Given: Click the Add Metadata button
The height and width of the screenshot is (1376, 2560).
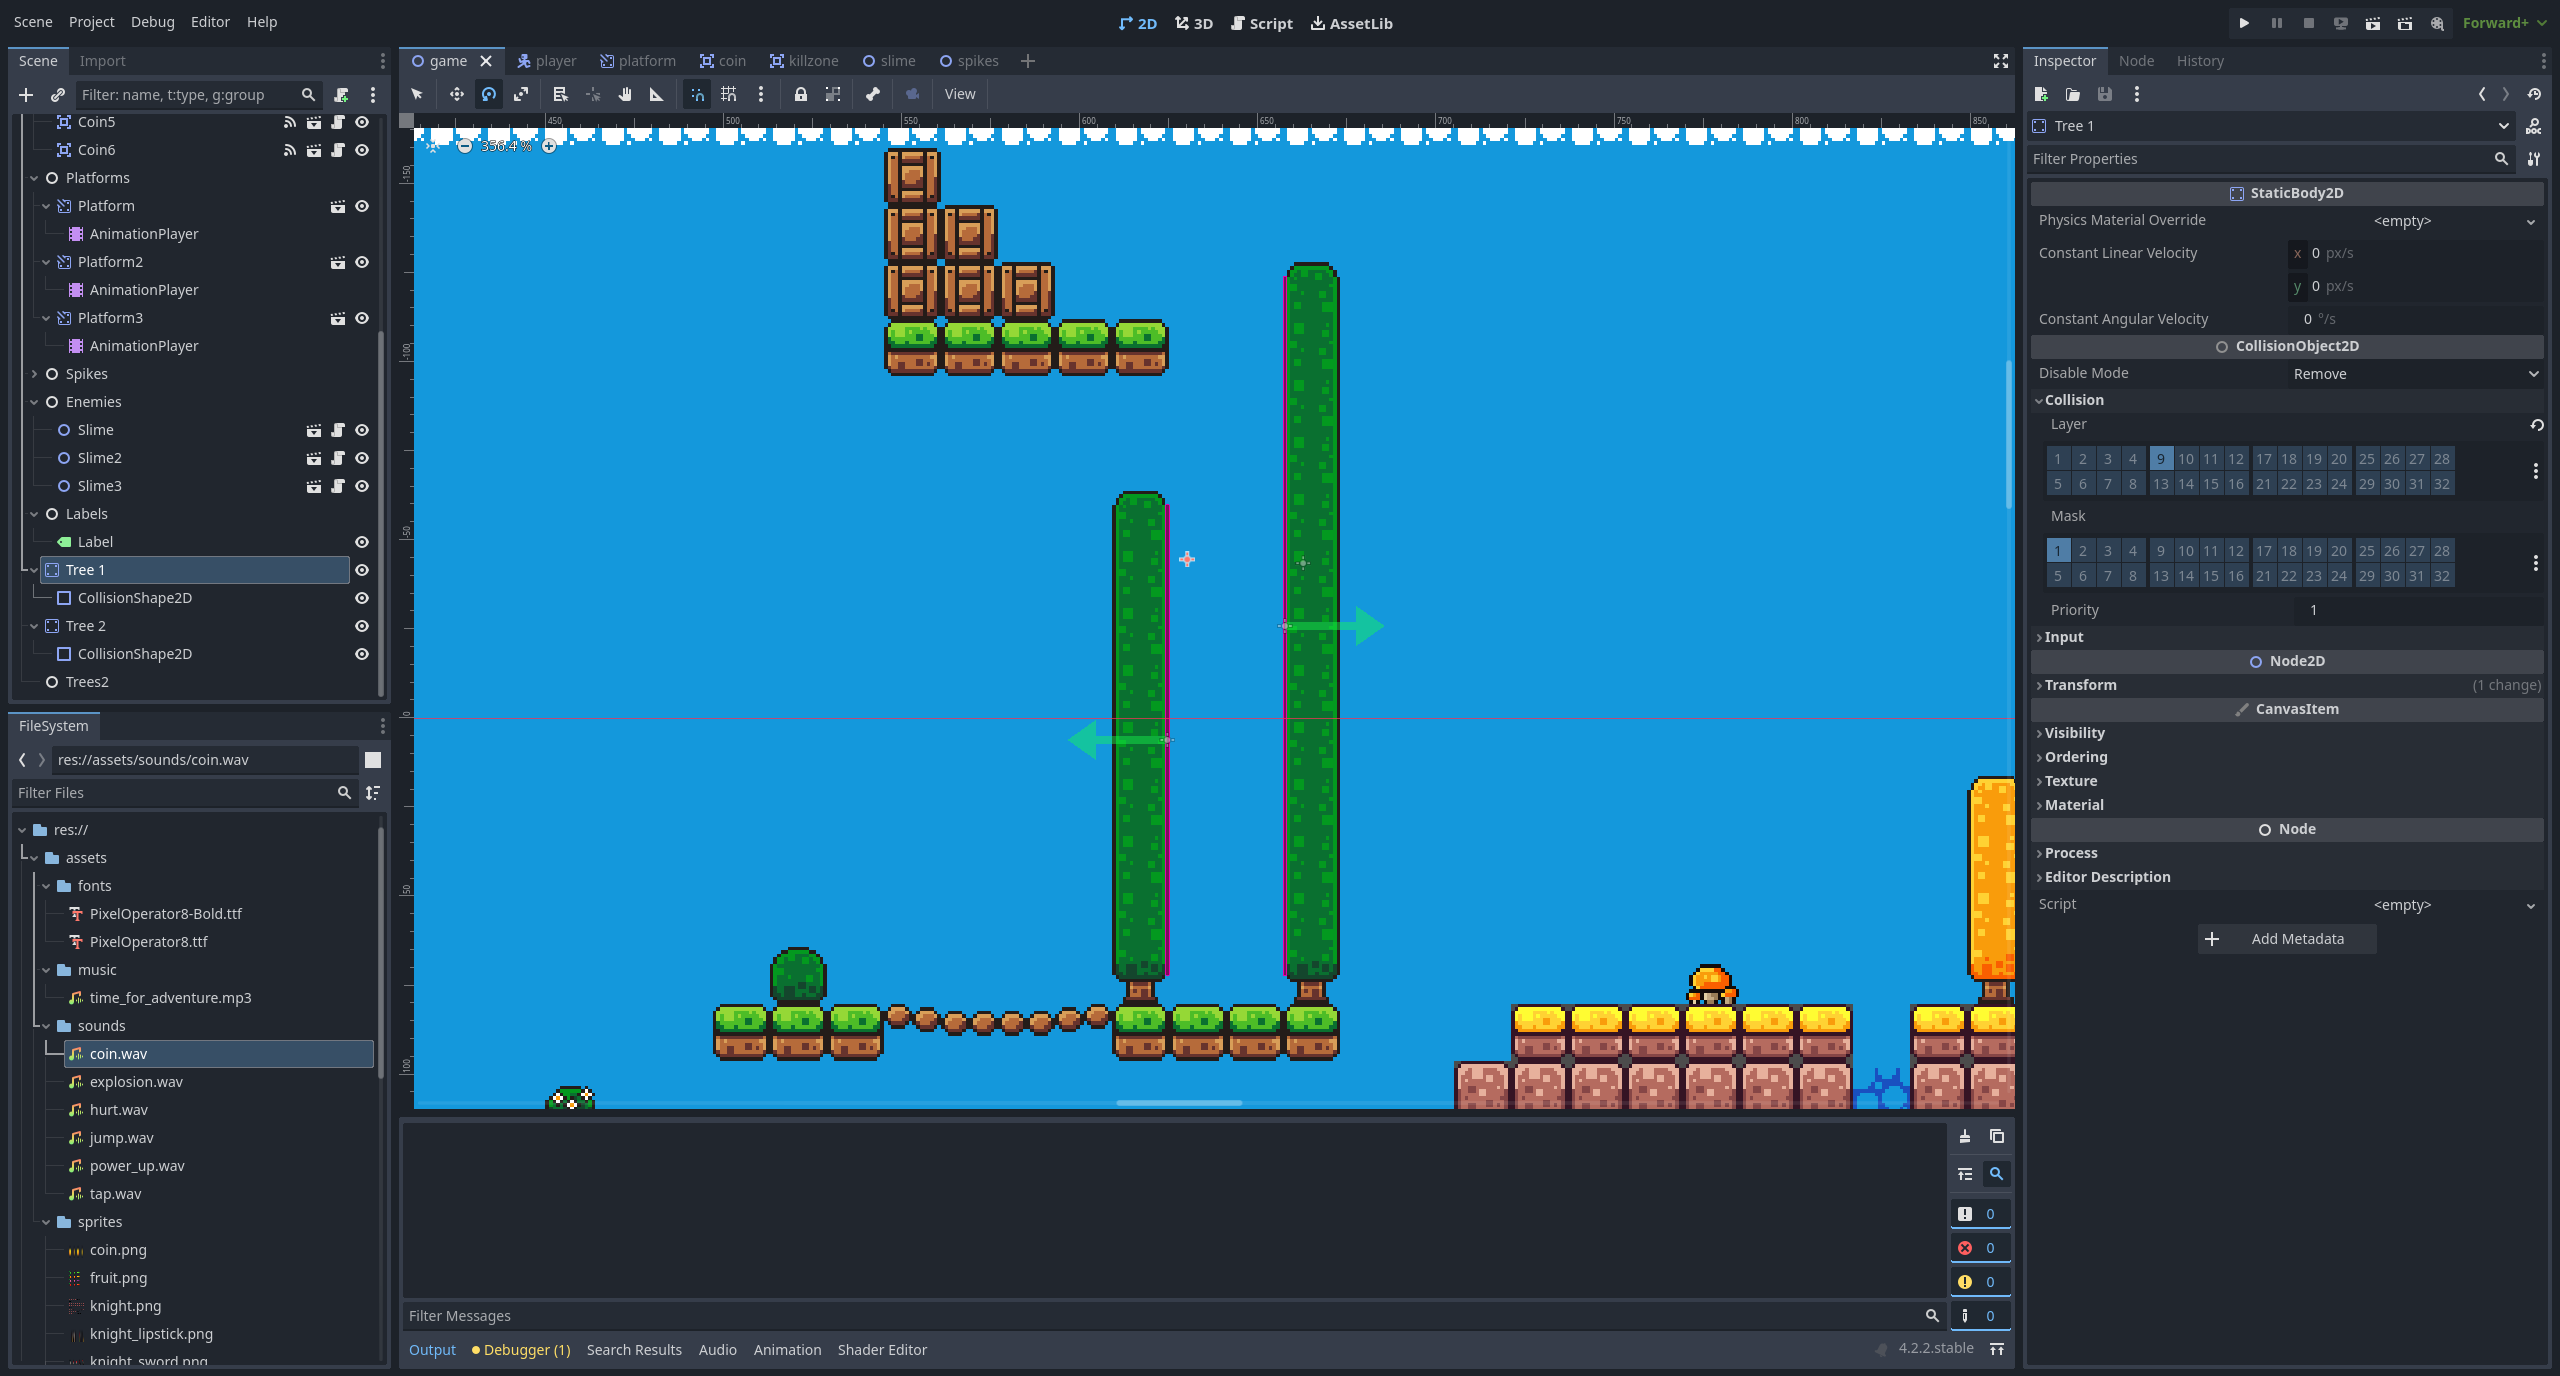Looking at the screenshot, I should click(2286, 938).
